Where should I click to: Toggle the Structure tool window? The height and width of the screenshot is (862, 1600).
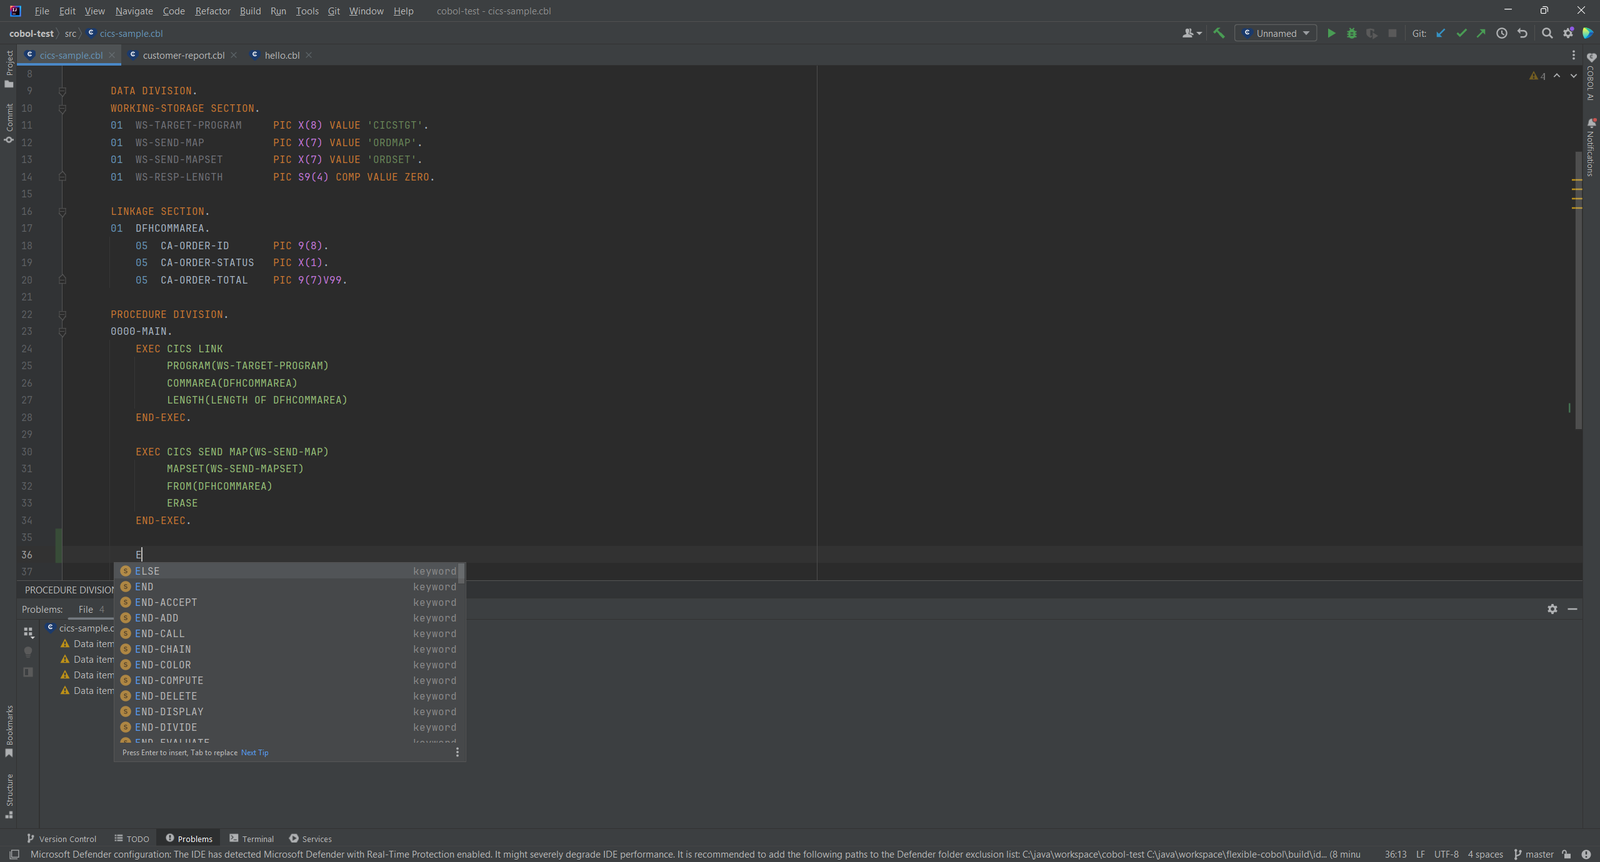click(x=9, y=796)
